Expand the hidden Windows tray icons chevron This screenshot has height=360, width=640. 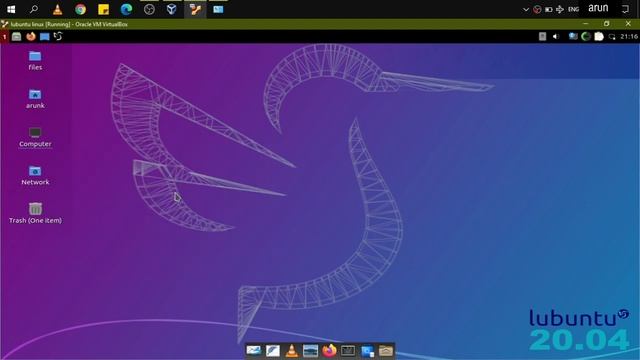click(526, 9)
